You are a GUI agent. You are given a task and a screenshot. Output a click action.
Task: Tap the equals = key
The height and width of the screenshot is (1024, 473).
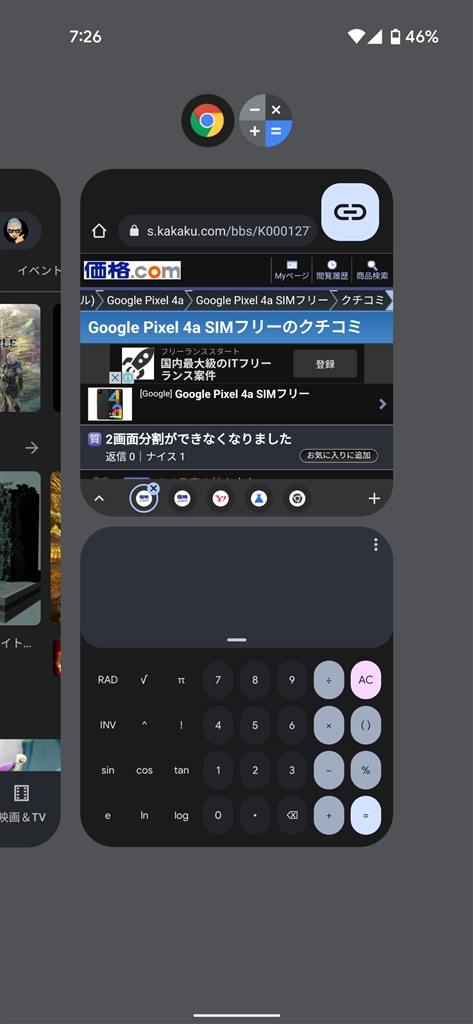[366, 815]
